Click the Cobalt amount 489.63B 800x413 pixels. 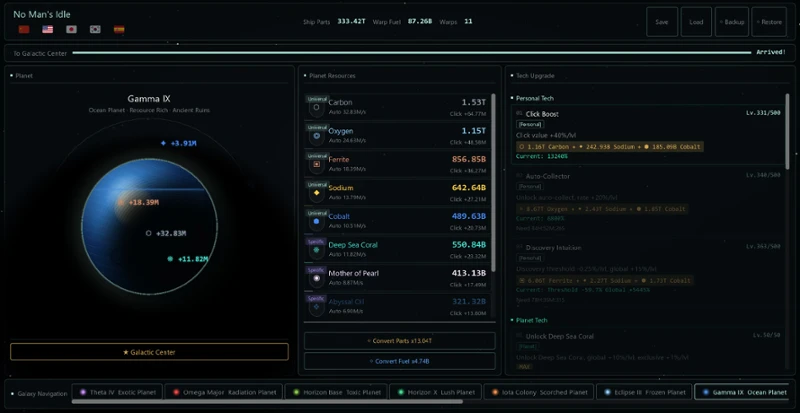click(468, 216)
